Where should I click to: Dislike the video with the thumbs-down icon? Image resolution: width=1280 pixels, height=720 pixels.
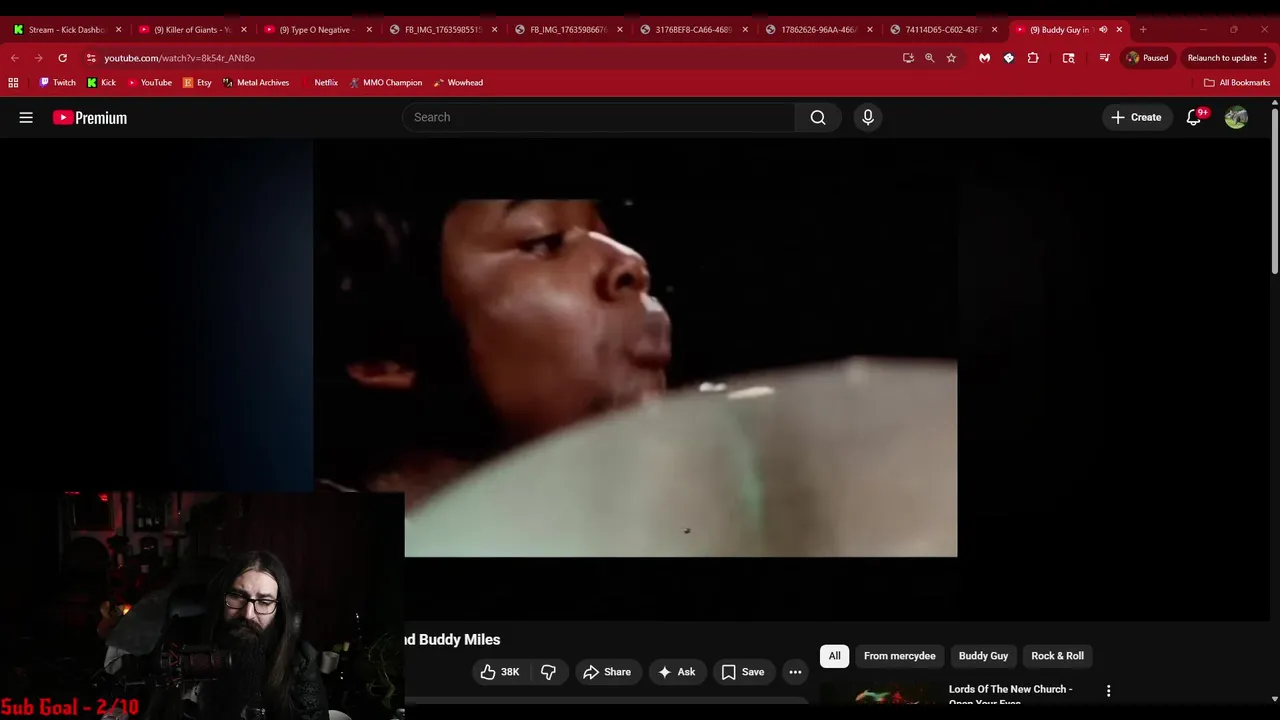point(548,672)
